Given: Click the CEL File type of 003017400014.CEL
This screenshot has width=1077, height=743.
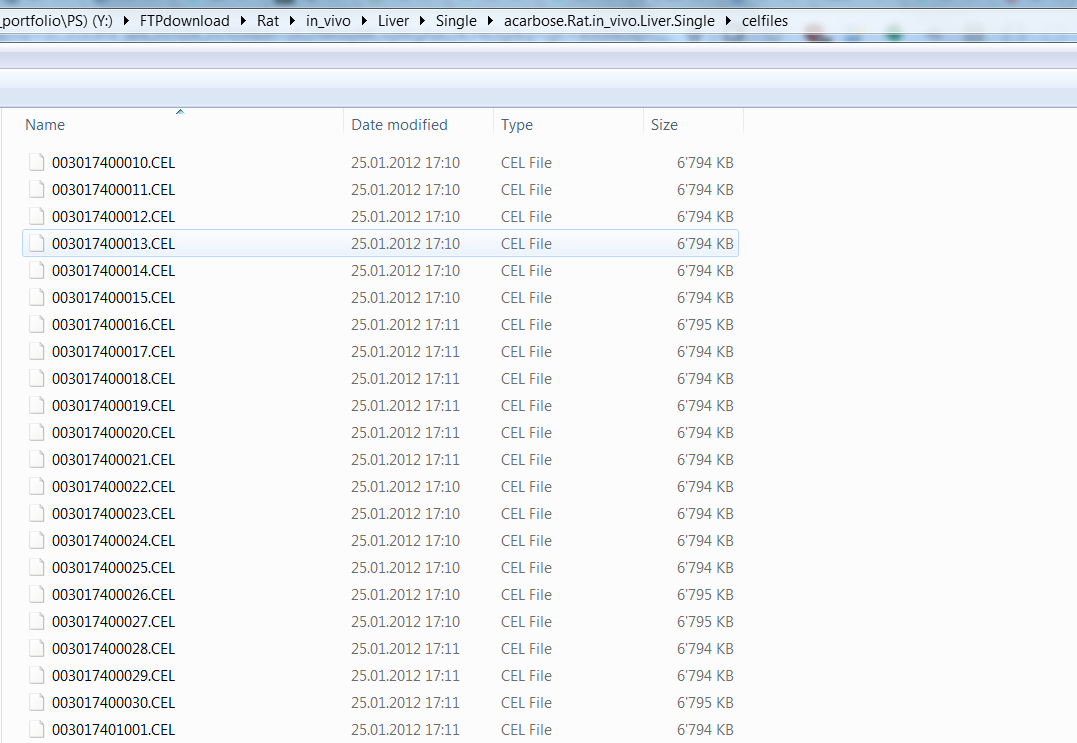Looking at the screenshot, I should (526, 271).
